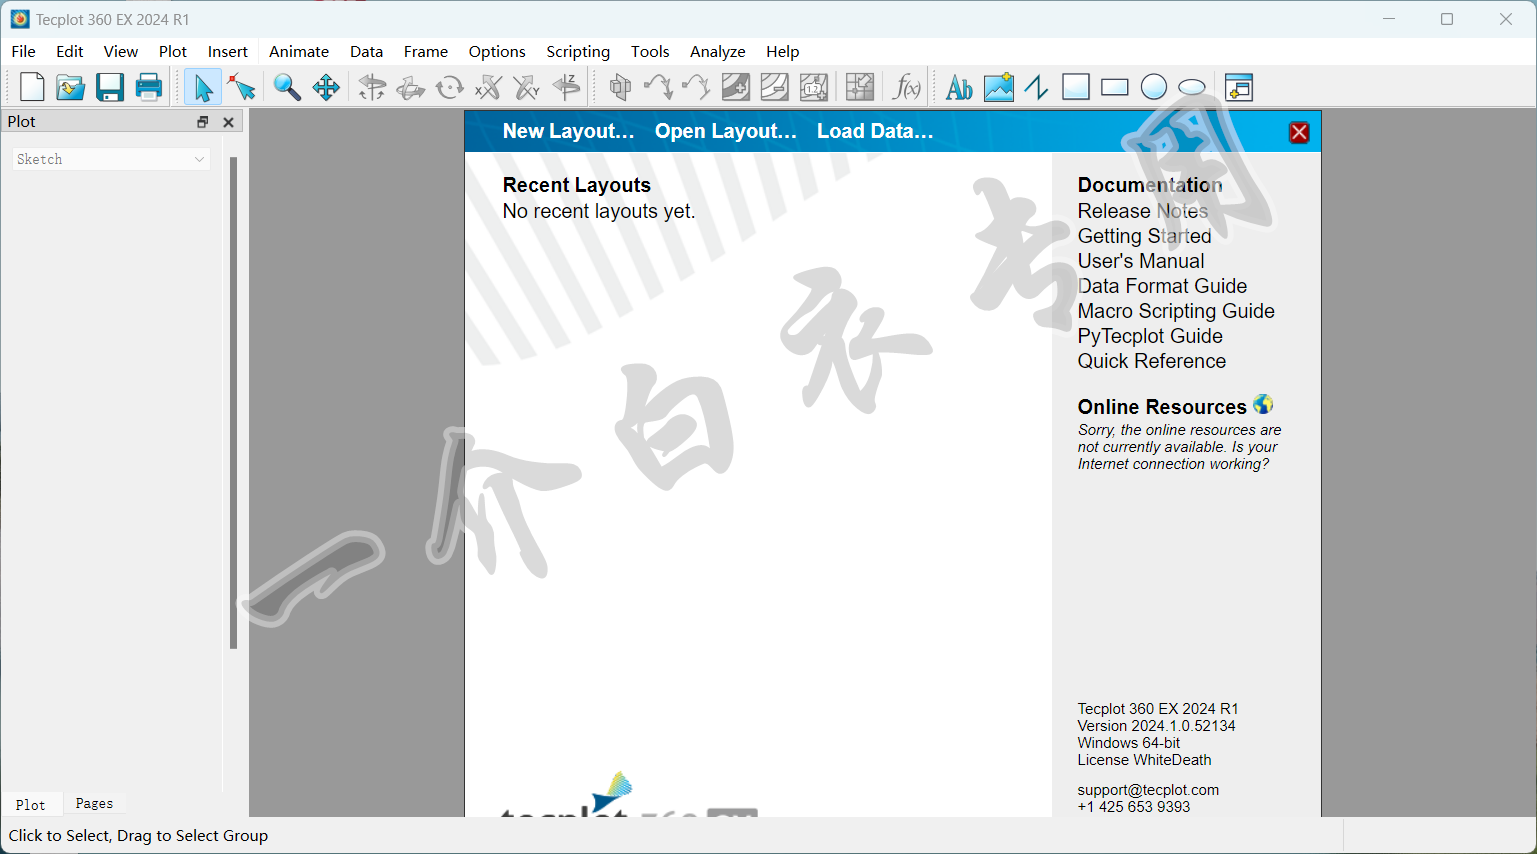Select the add contour level tool
This screenshot has width=1537, height=854.
736,88
